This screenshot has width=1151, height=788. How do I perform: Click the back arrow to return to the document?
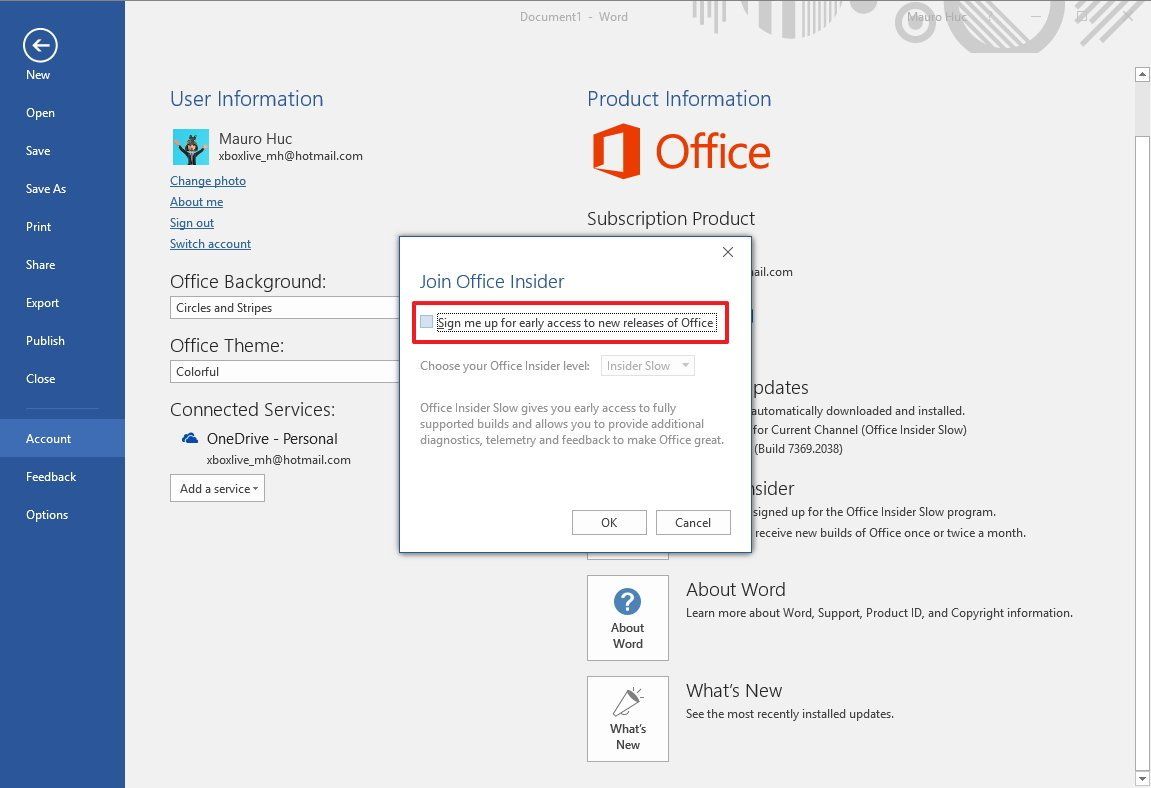[39, 45]
